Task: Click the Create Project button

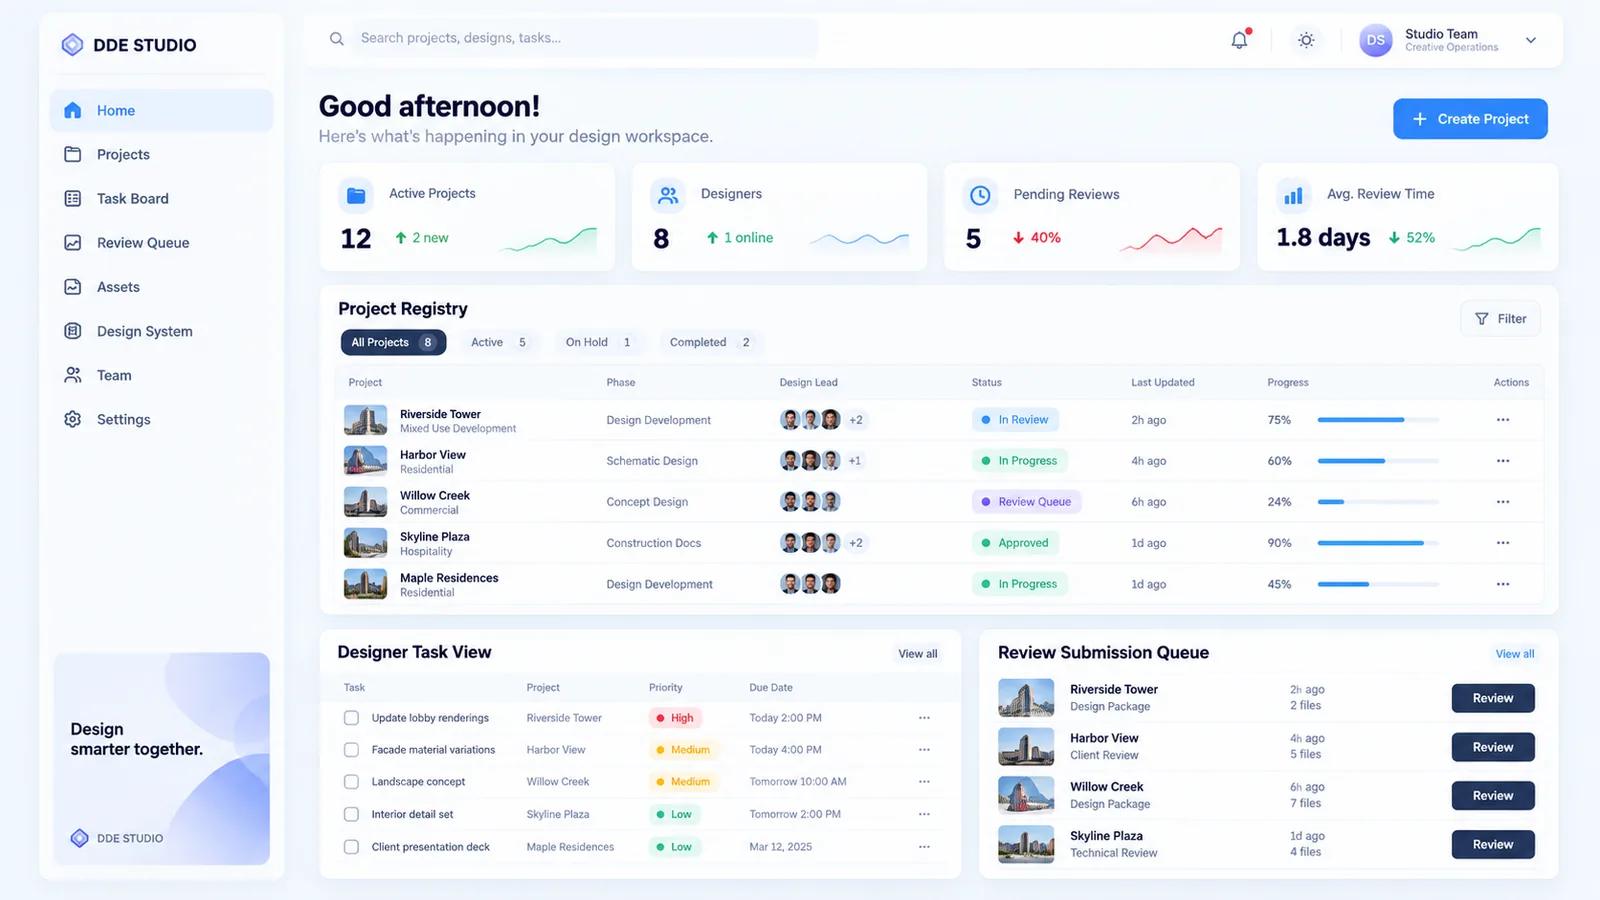Action: pos(1470,119)
